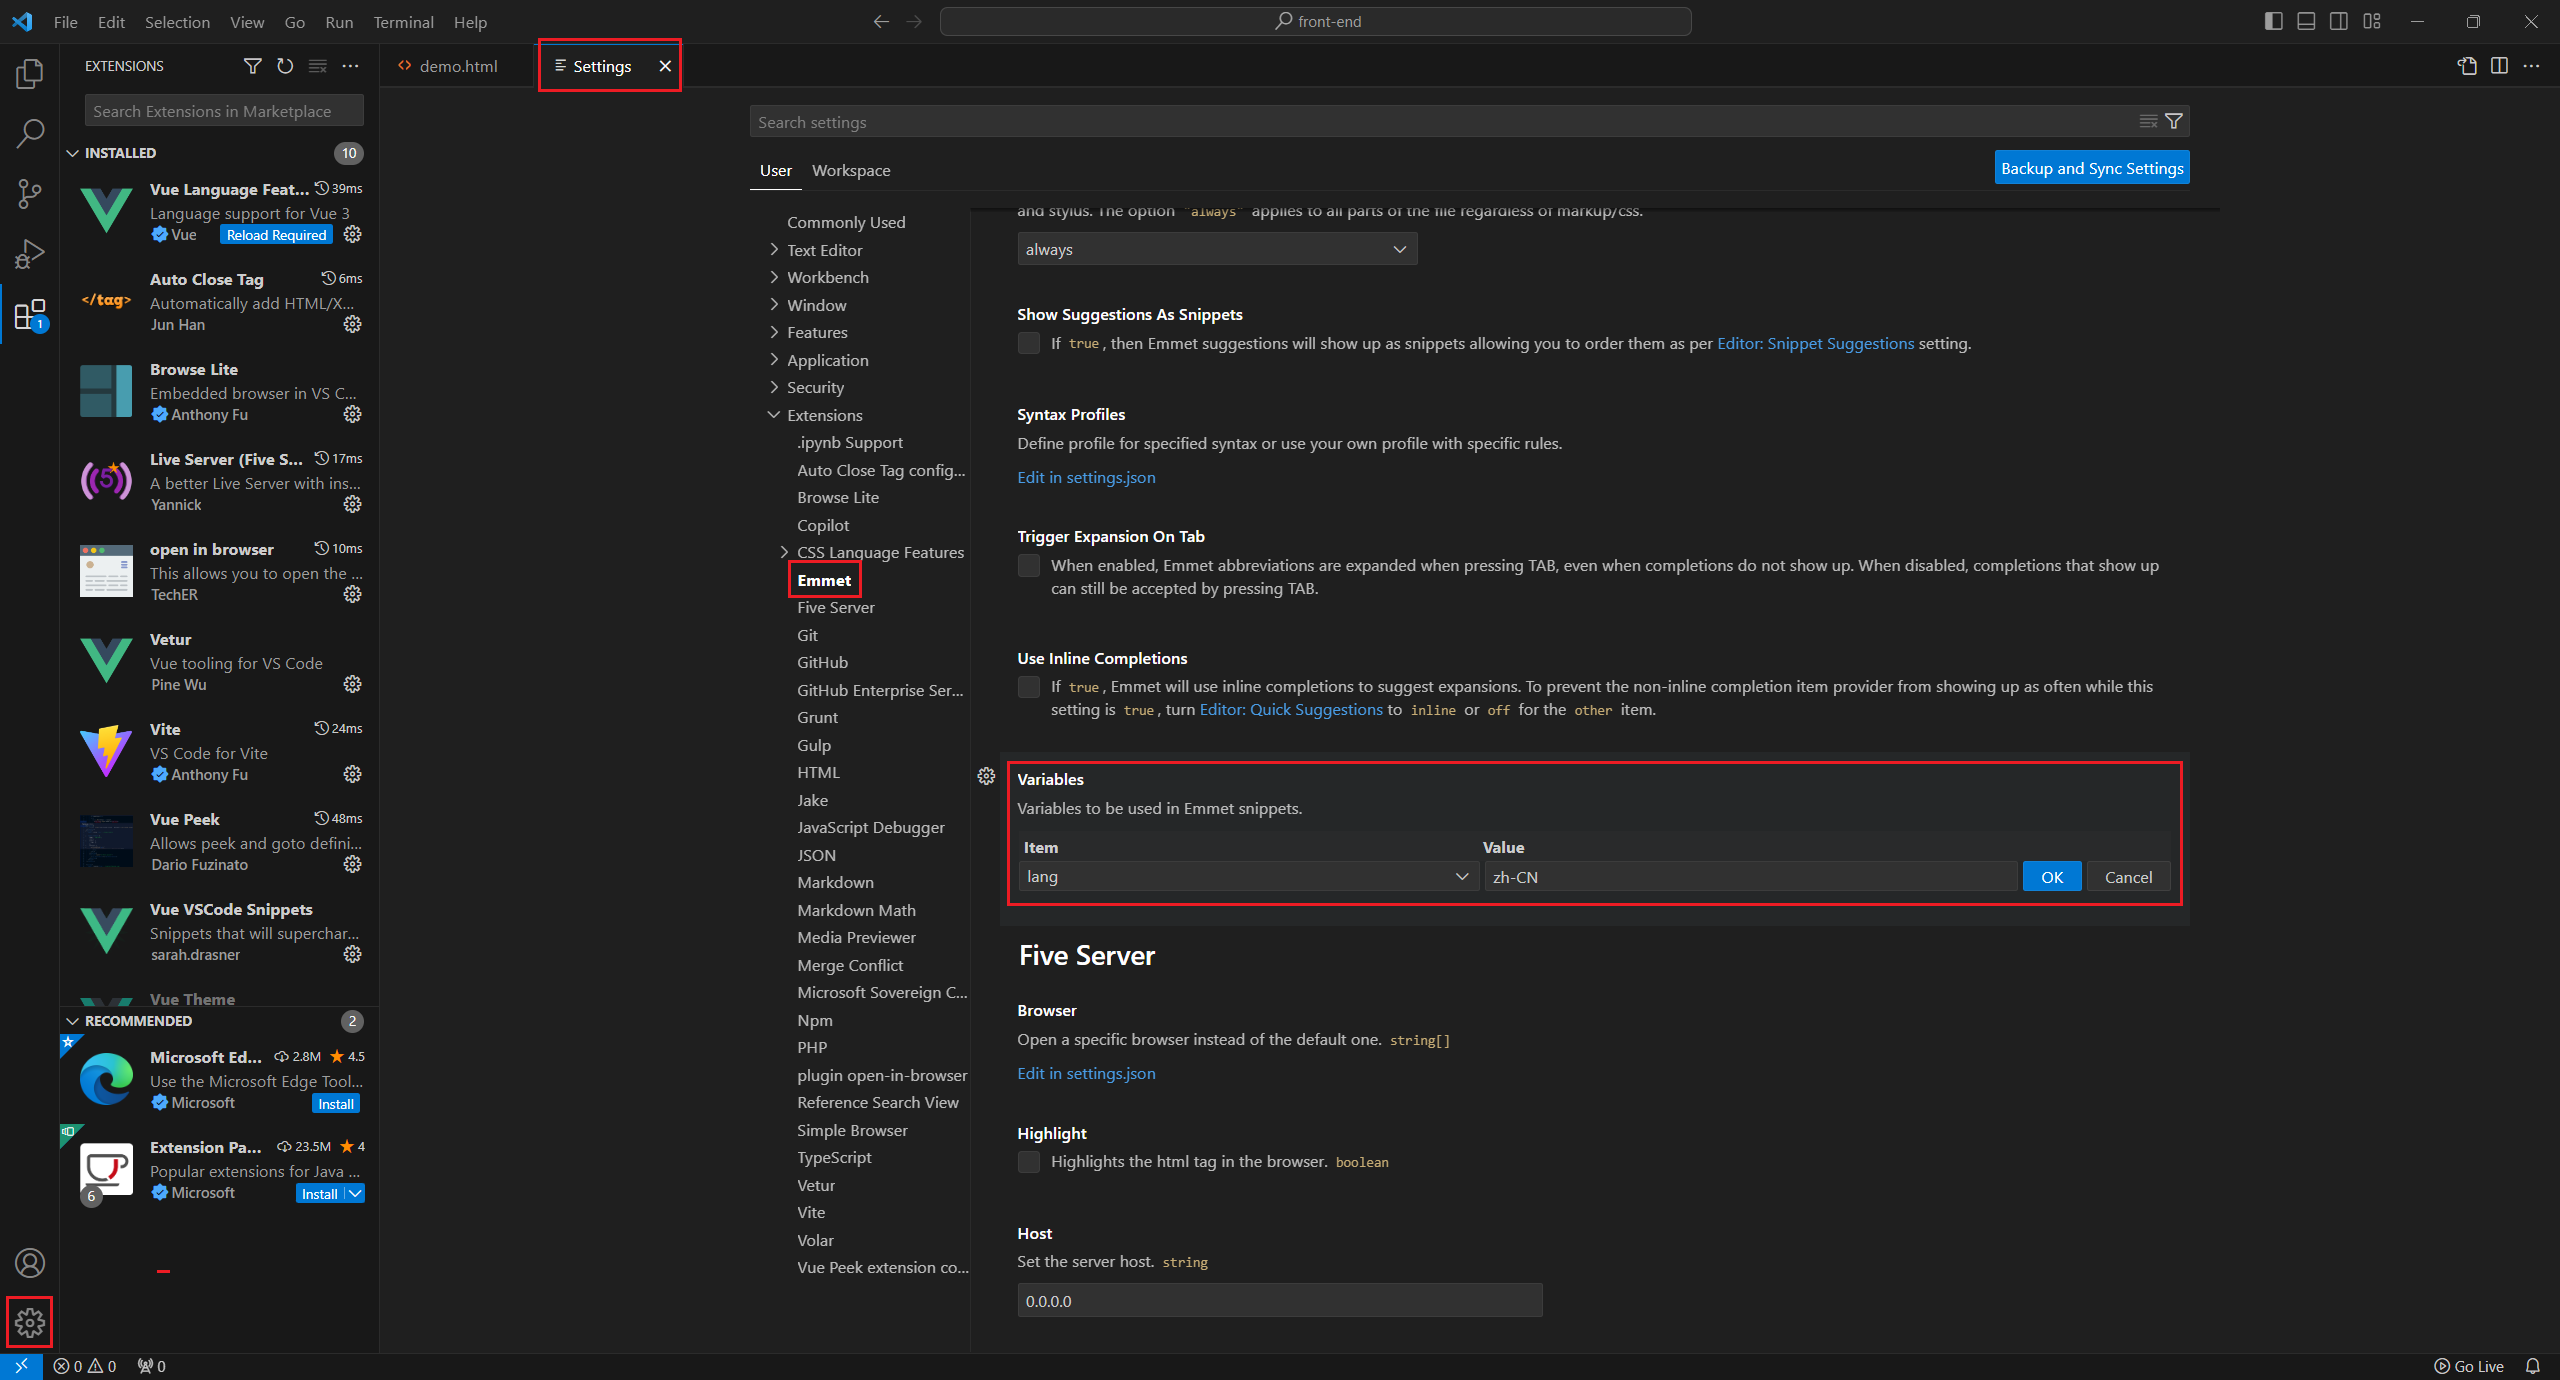Open the File menu
Screen dimensions: 2560x1380
65,21
